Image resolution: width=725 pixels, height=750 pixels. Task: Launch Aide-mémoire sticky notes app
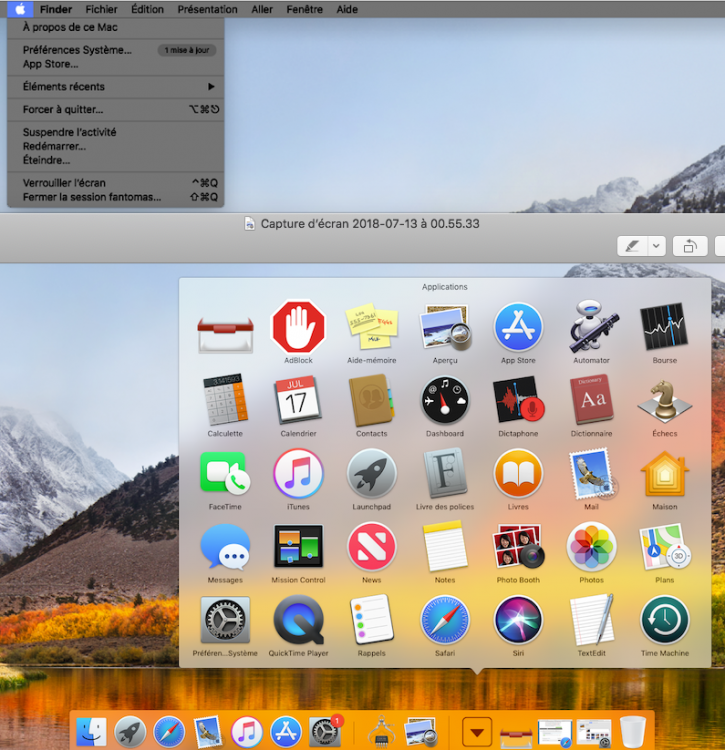click(x=372, y=327)
